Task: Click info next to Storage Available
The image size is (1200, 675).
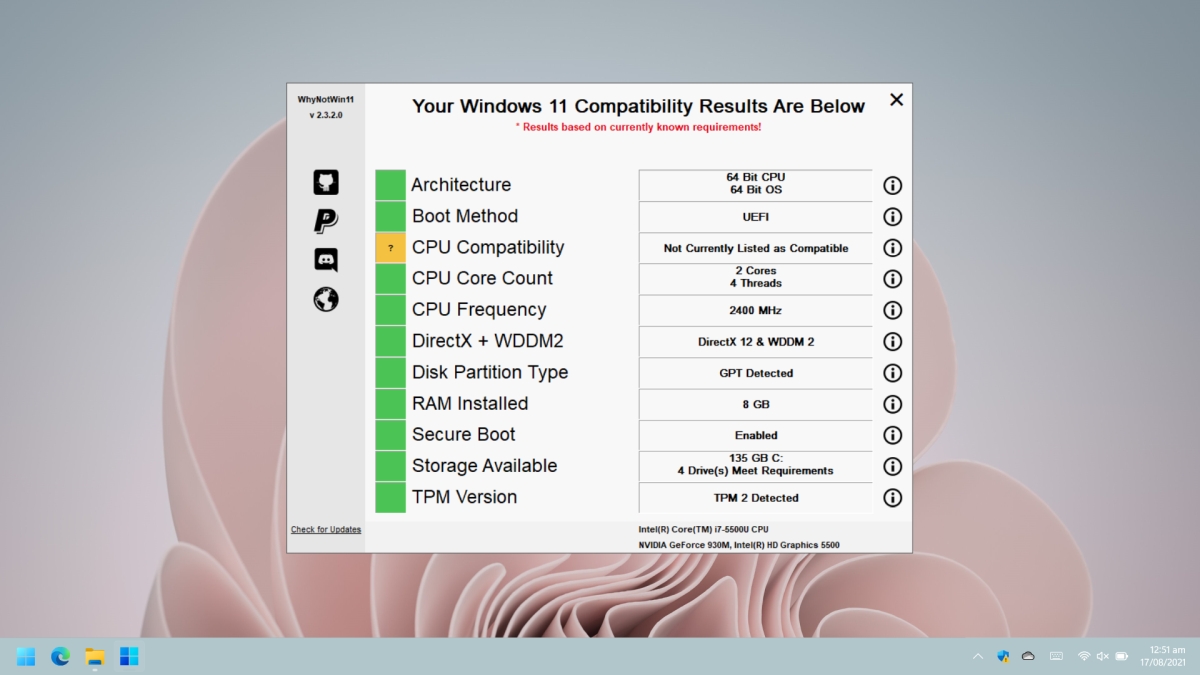Action: click(892, 466)
